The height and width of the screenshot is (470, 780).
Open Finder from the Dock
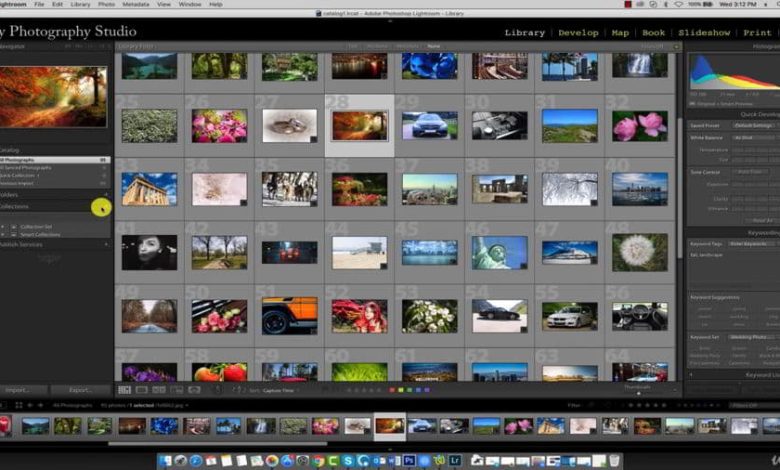pos(165,461)
